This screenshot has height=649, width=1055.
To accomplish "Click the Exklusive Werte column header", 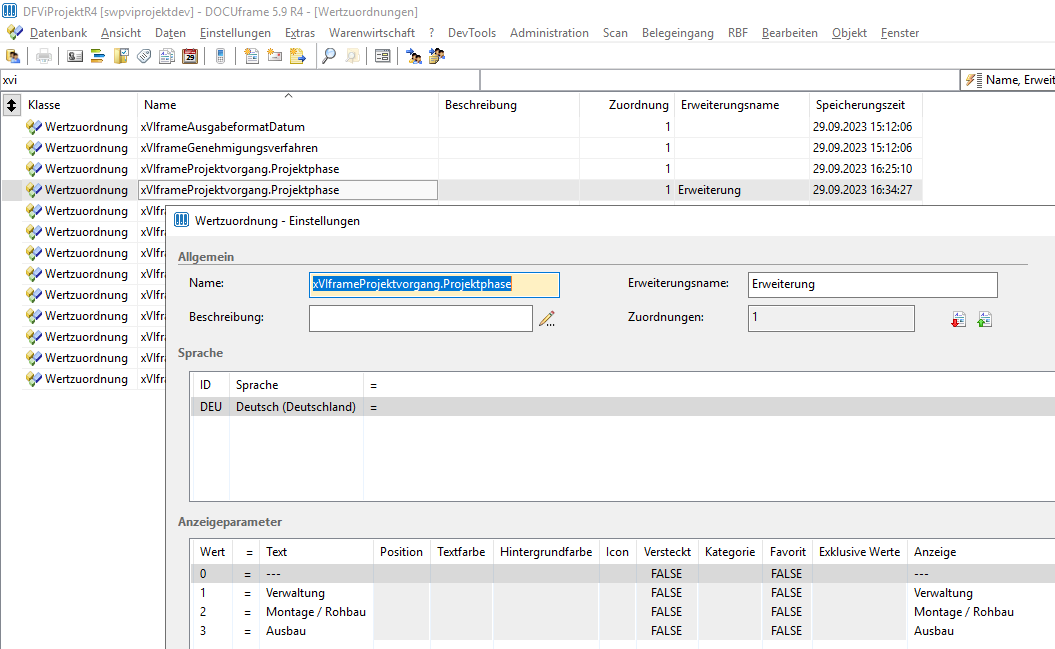I will 859,552.
